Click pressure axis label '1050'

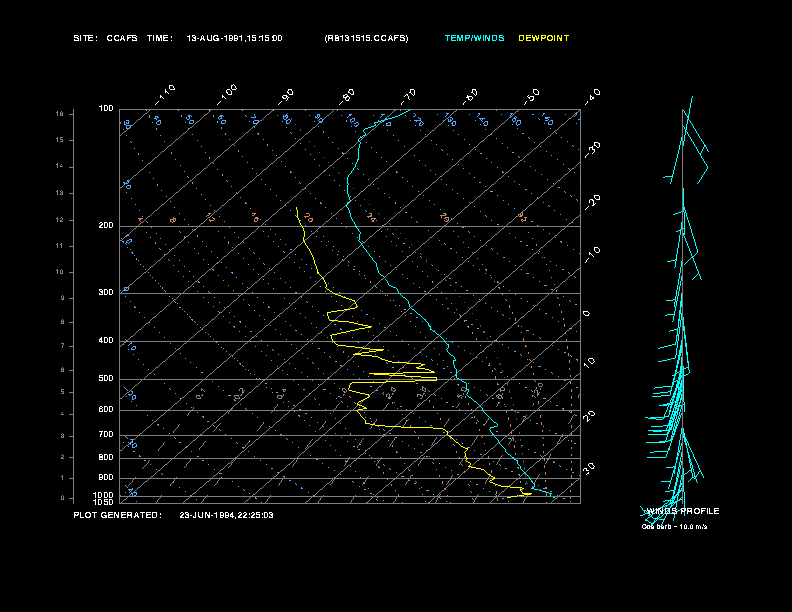104,502
